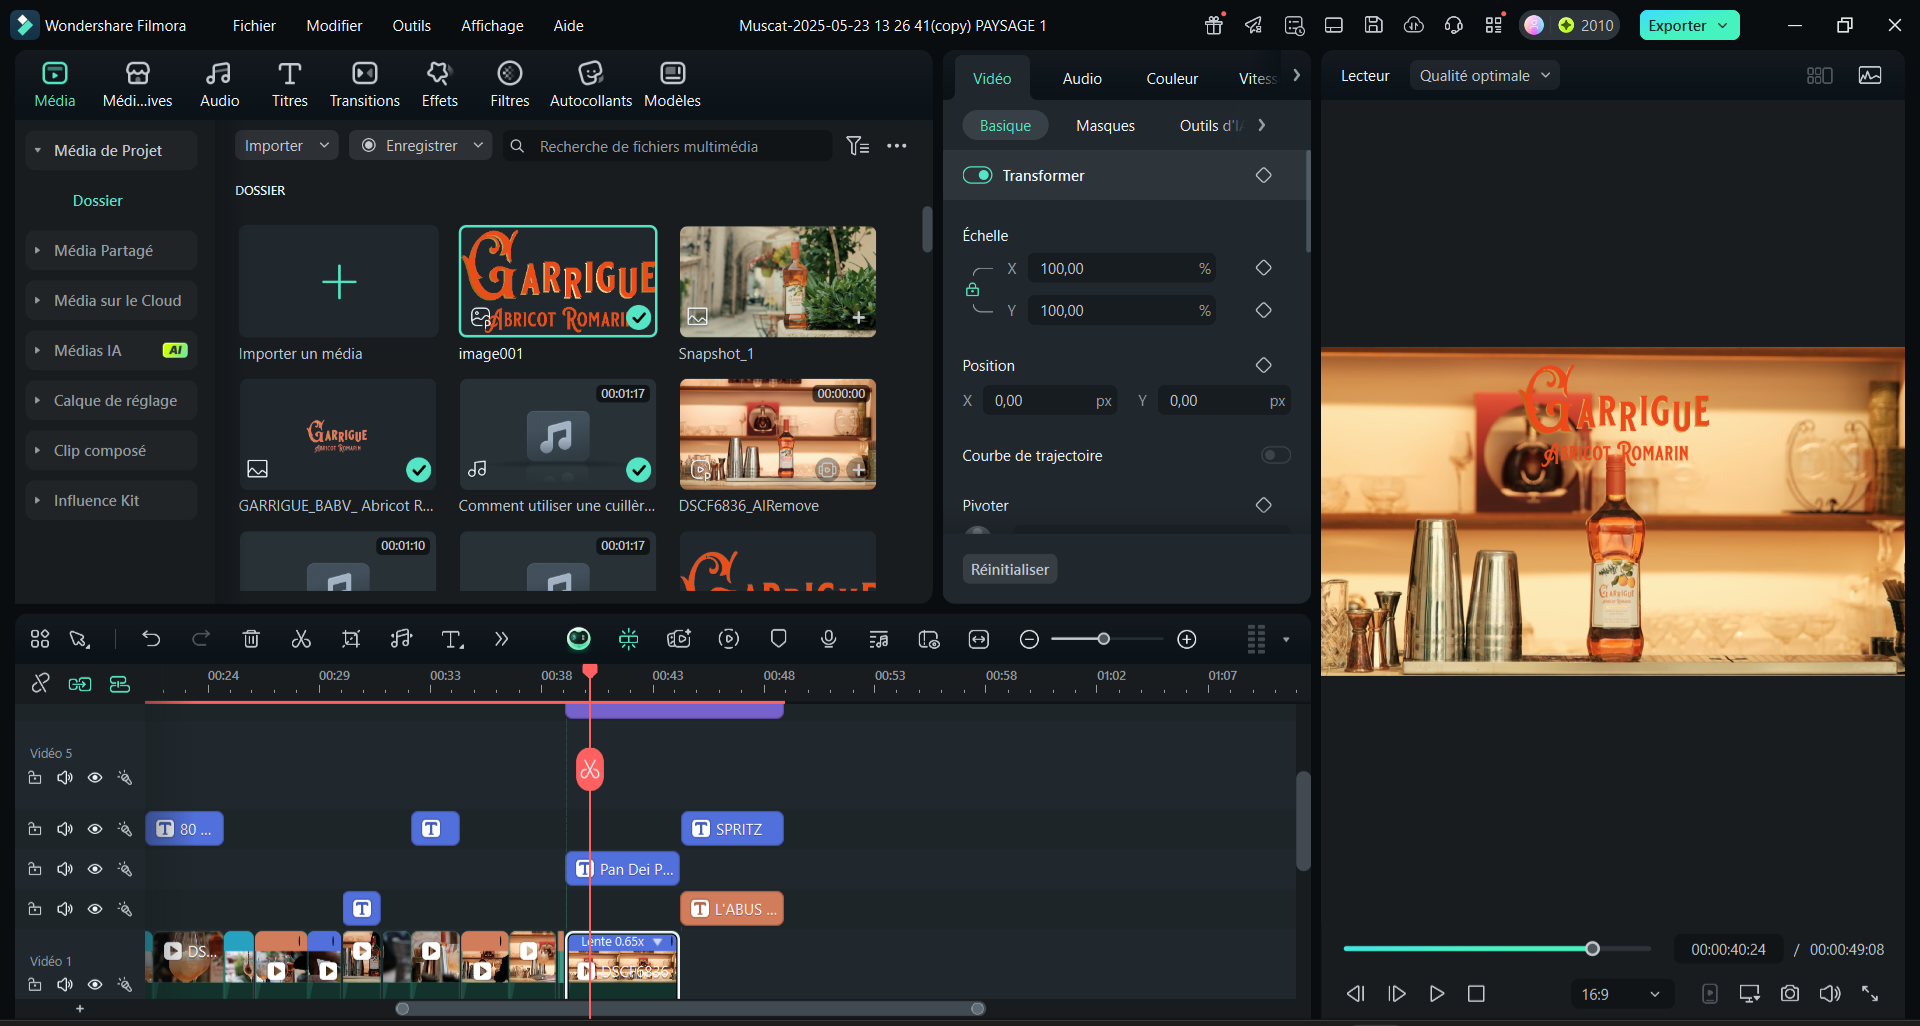Expand the Média sur le Cloud section

(111, 300)
